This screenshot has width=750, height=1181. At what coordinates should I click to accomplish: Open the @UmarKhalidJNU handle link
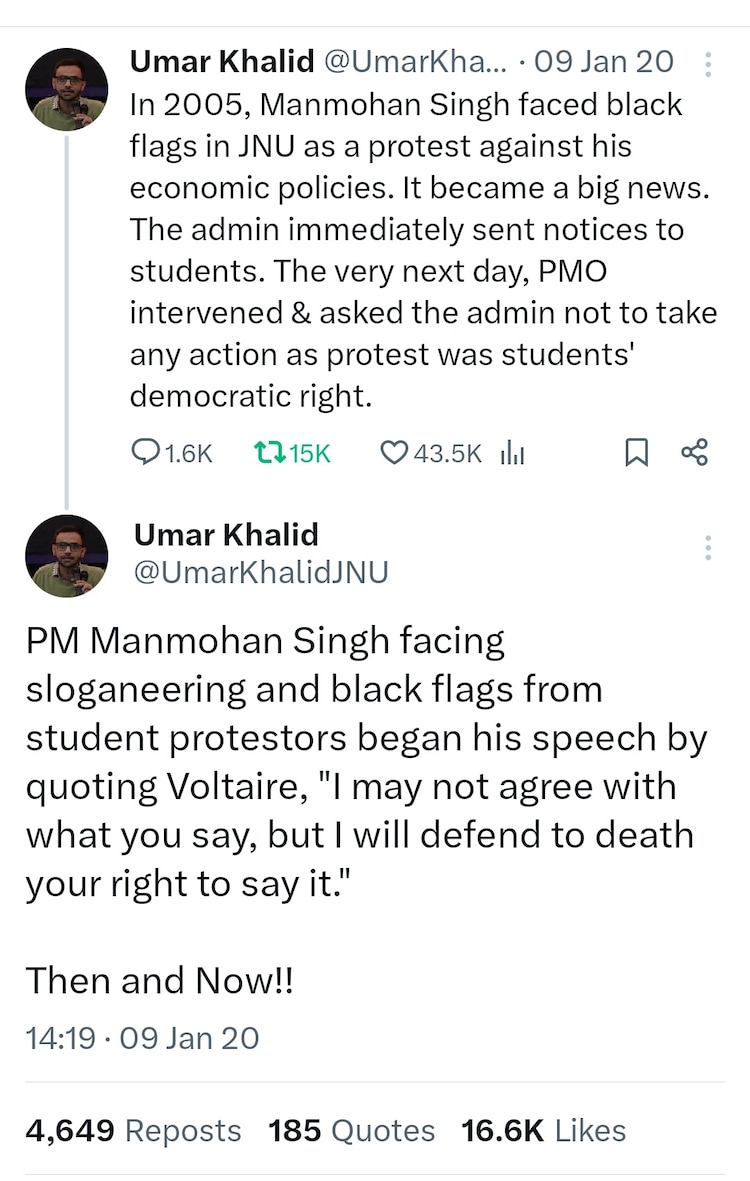click(x=261, y=572)
